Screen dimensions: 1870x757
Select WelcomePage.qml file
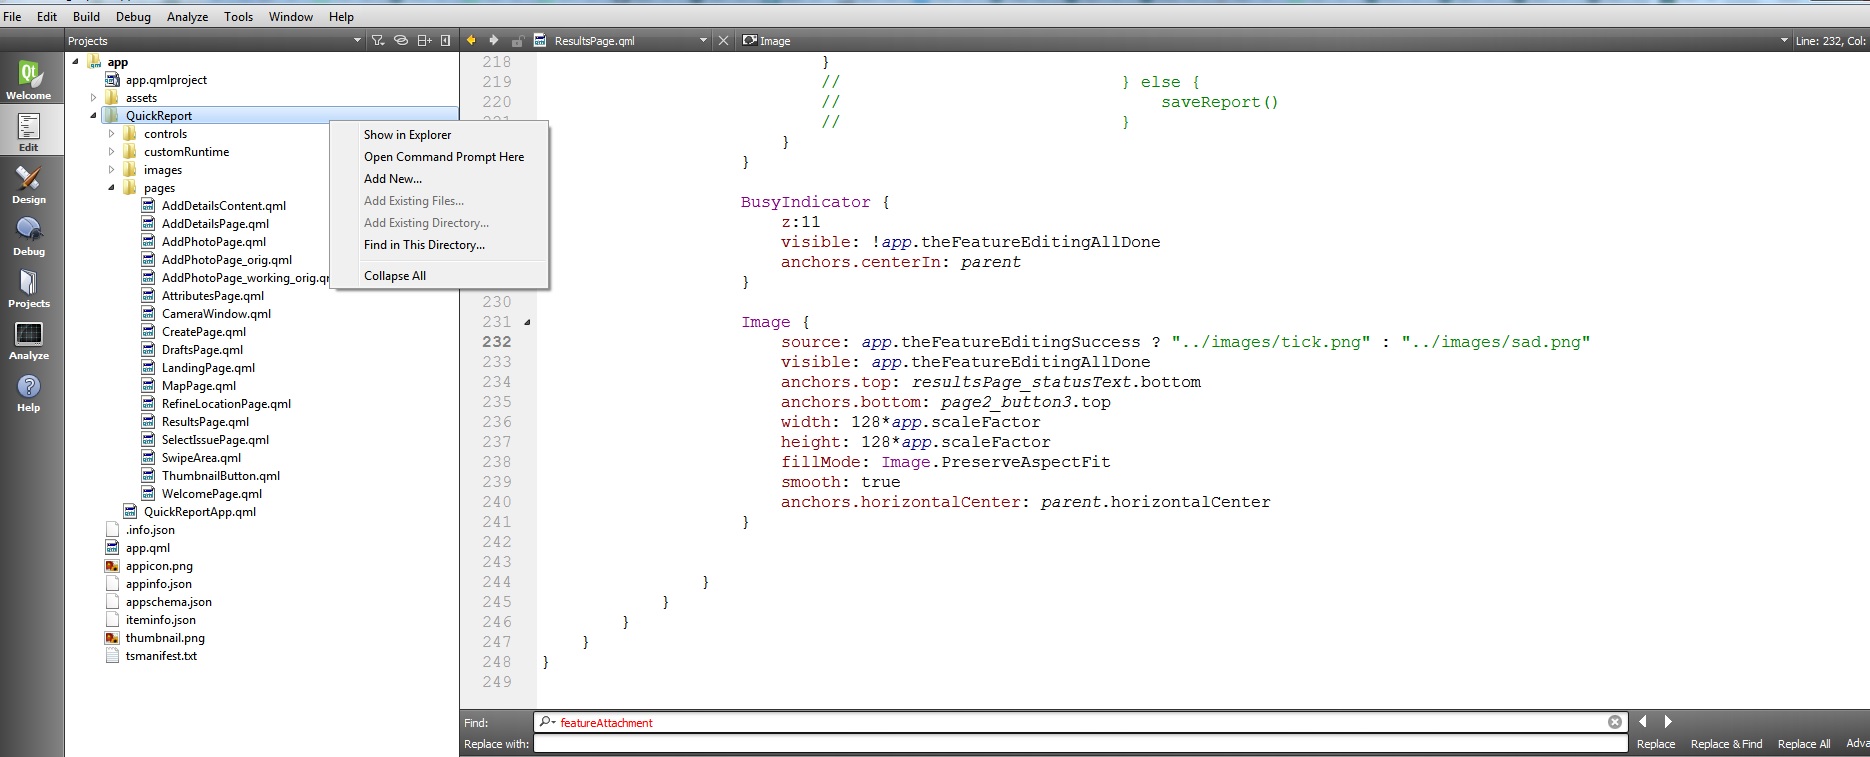212,494
